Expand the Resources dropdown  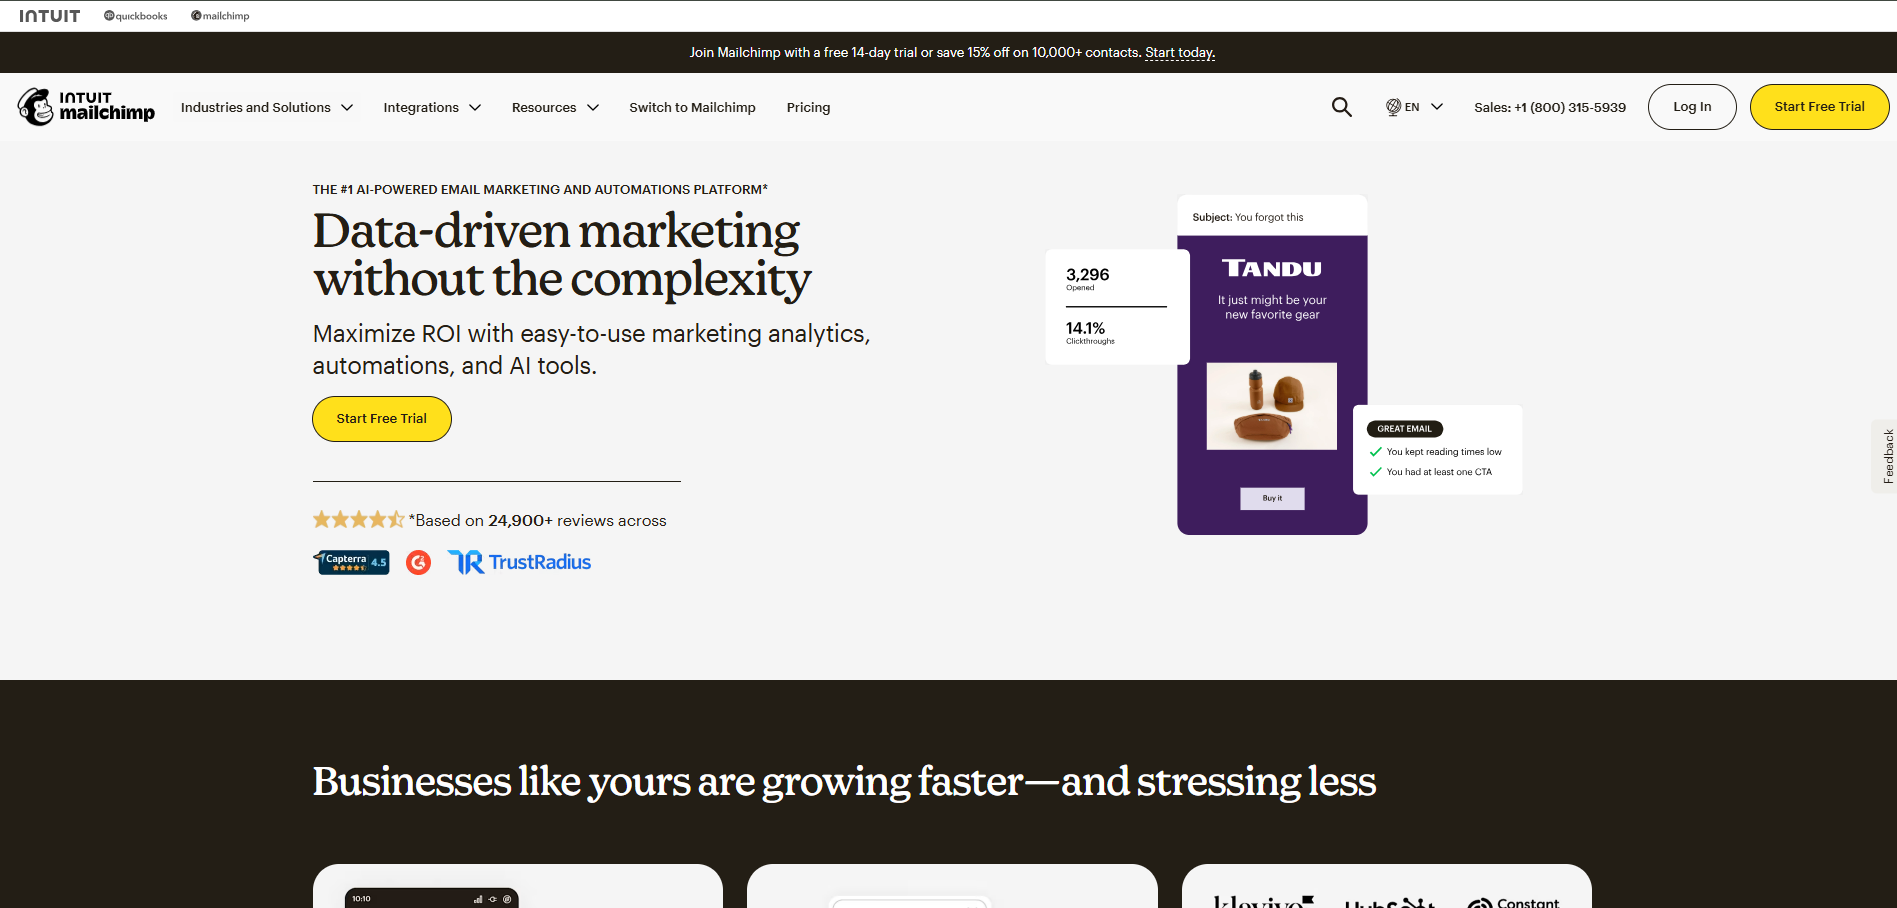pos(554,107)
